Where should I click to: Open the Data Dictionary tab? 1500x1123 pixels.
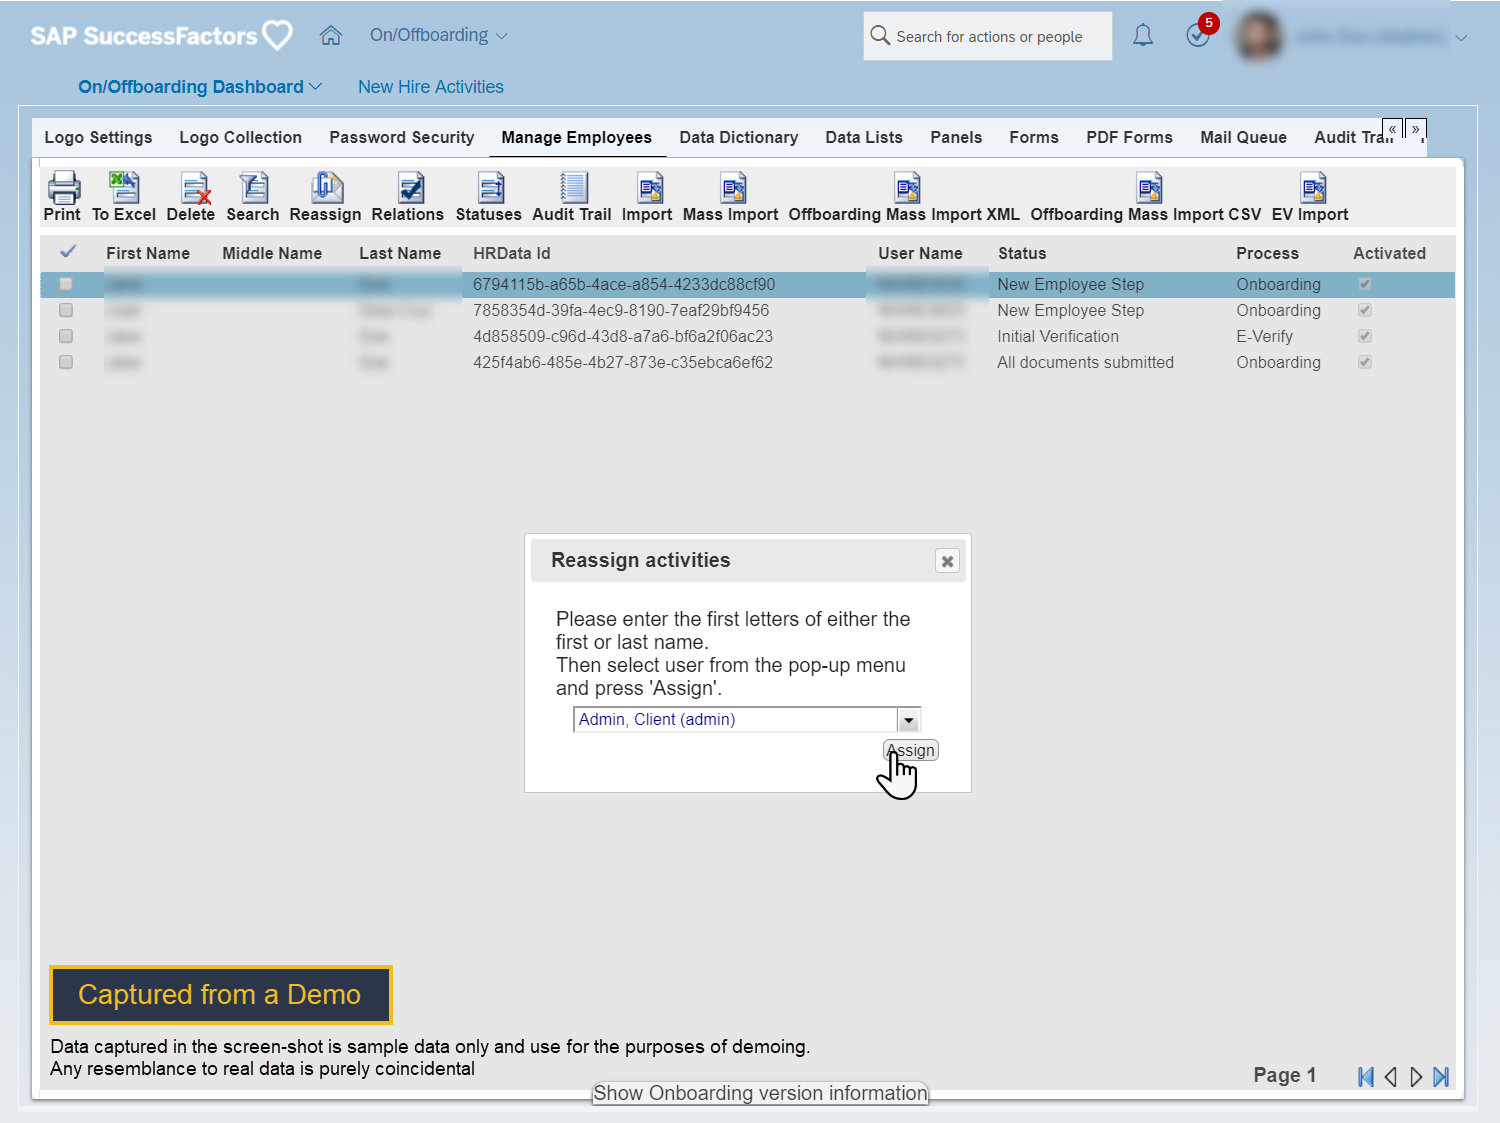coord(739,137)
